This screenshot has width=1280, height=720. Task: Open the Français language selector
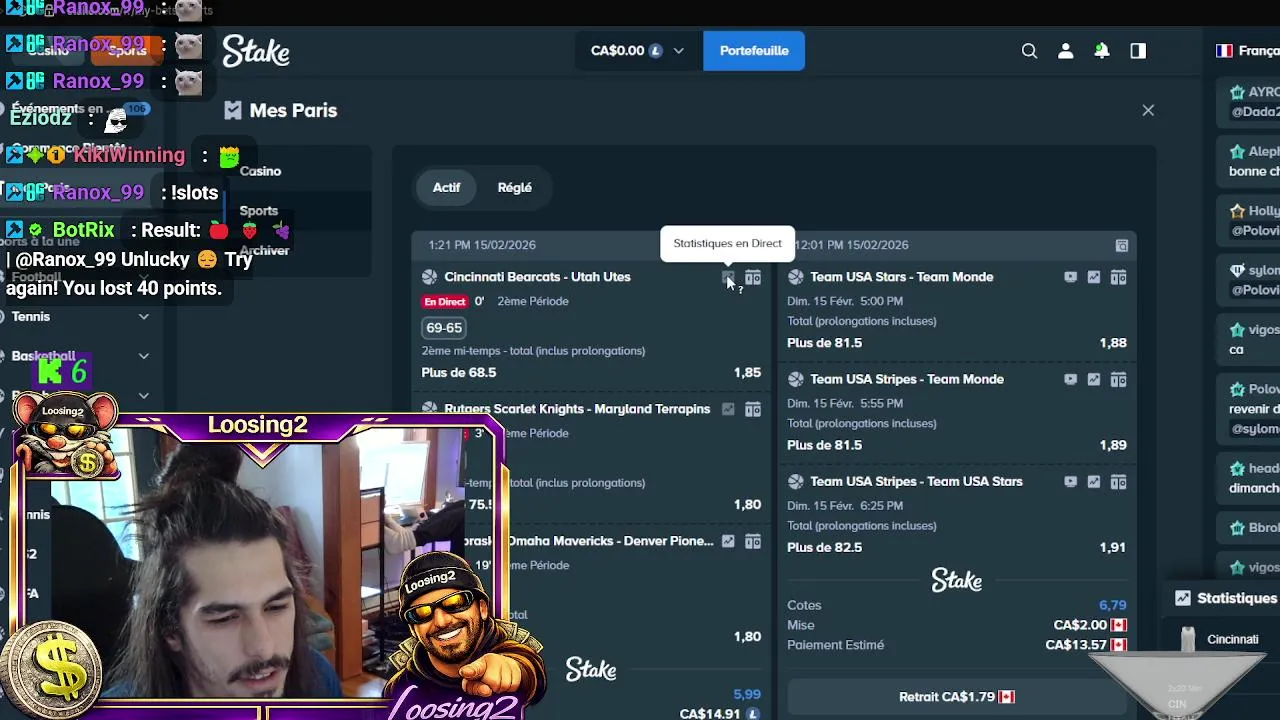coord(1248,51)
